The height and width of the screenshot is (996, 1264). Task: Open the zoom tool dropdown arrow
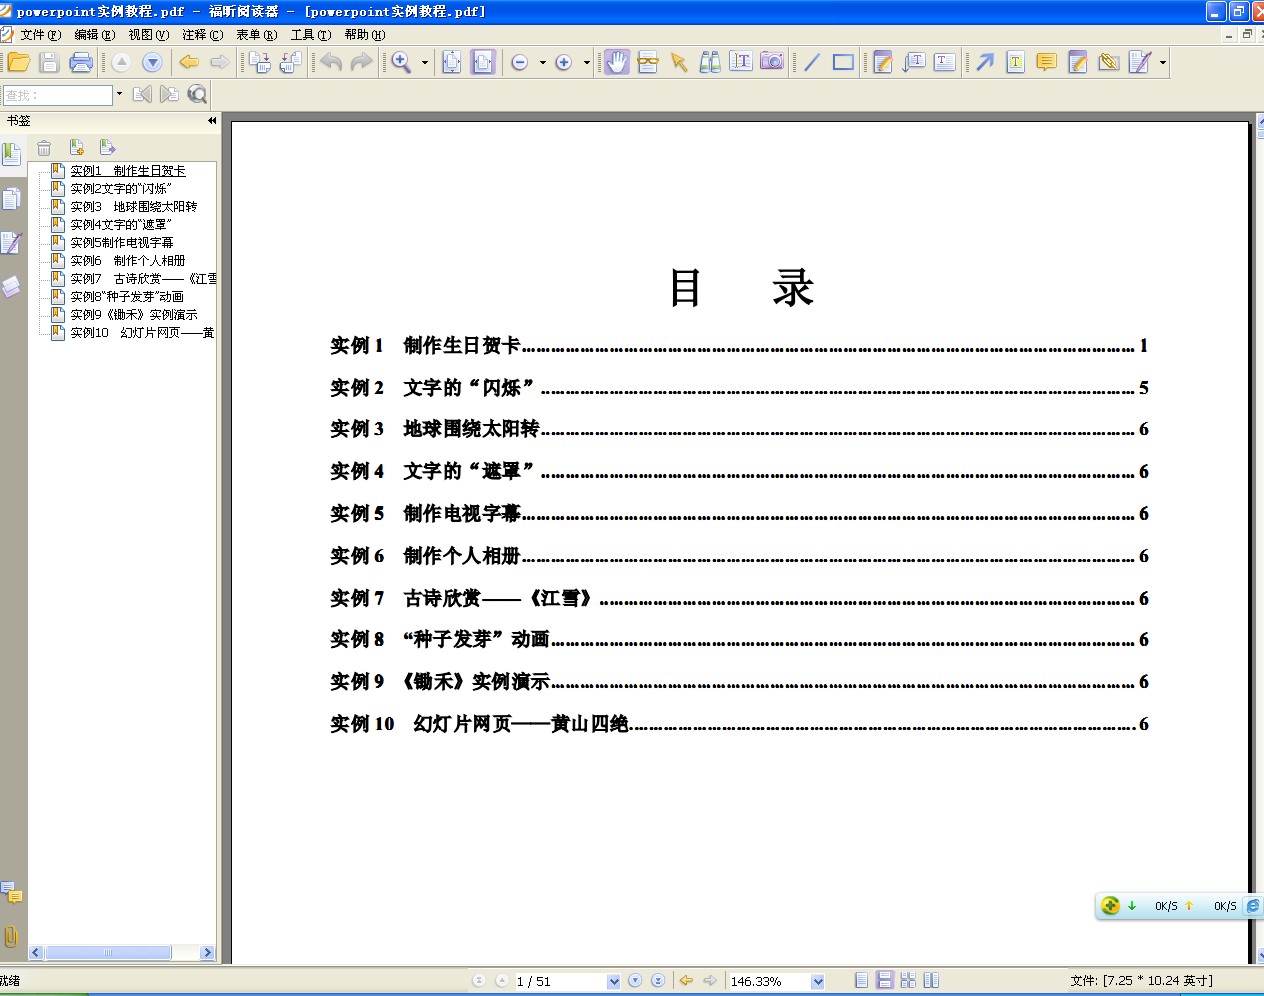tap(425, 62)
